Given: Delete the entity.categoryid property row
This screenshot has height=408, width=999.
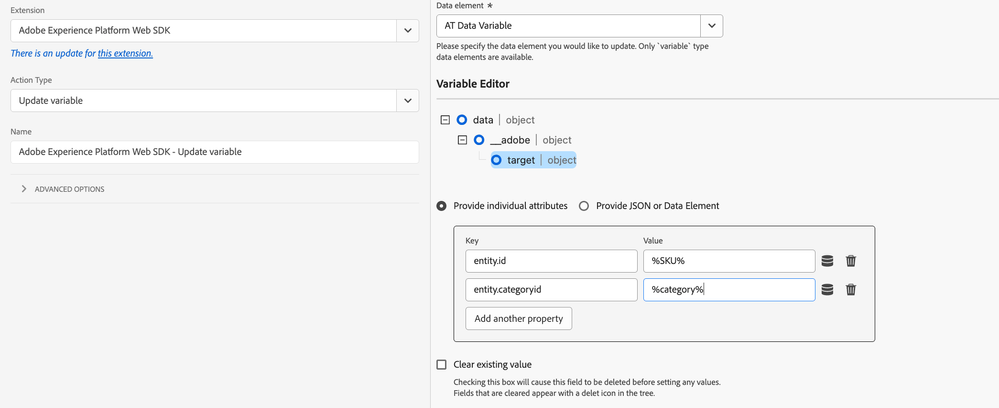Looking at the screenshot, I should pos(851,290).
